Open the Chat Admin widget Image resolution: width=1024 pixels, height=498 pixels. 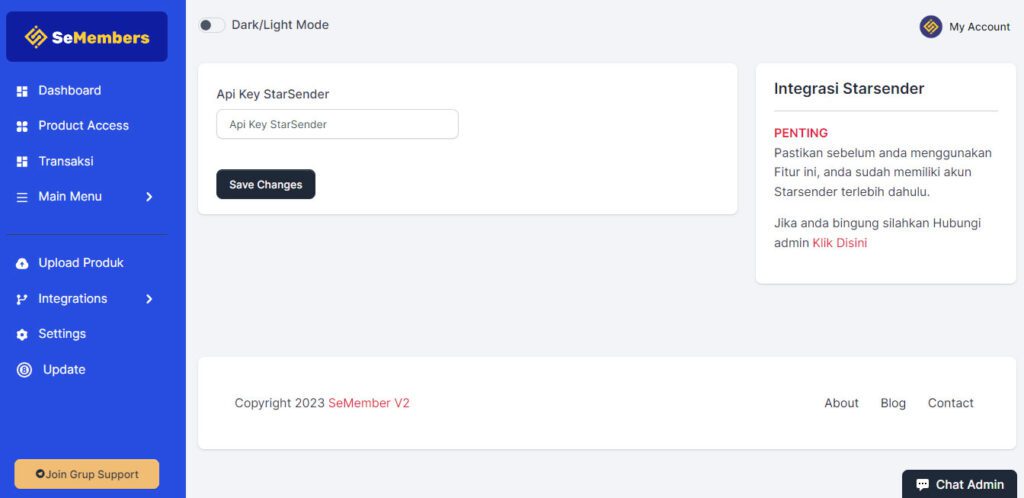959,484
